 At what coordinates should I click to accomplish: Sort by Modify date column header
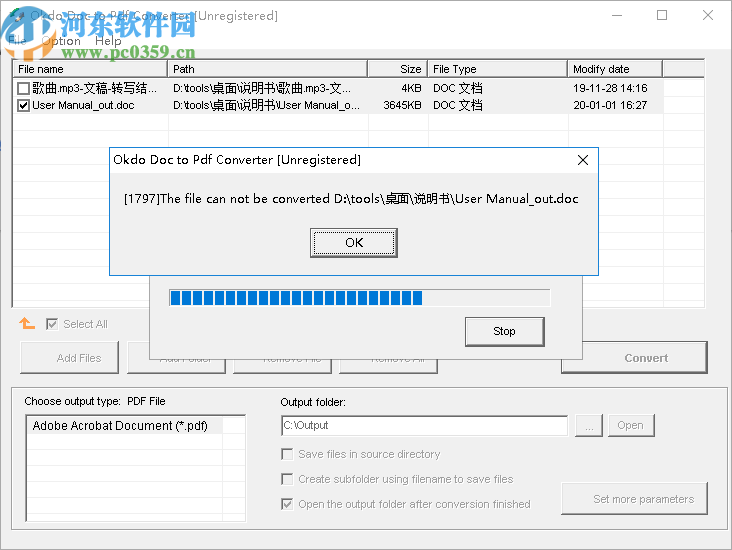(x=615, y=69)
